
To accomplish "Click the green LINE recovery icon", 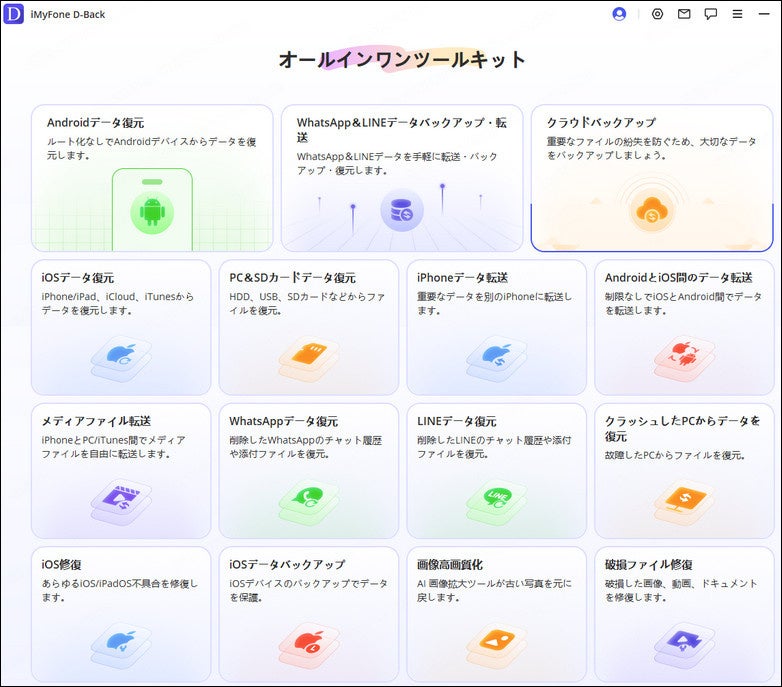I will [x=496, y=501].
